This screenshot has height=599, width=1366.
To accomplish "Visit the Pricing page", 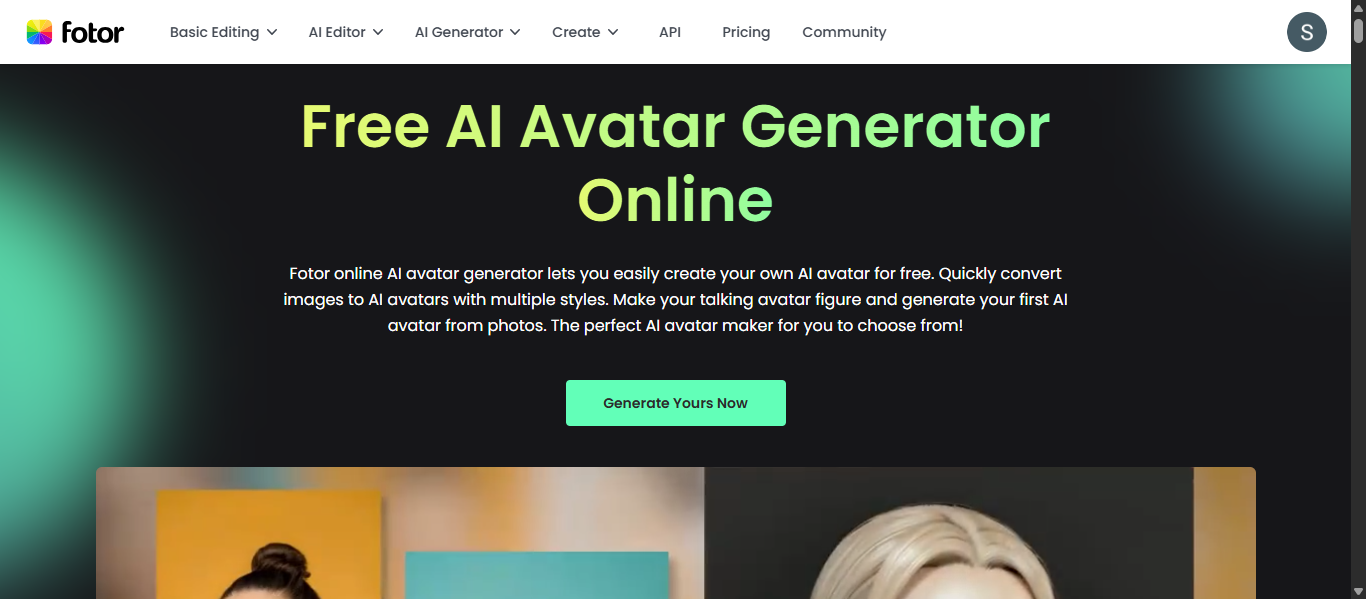I will [746, 32].
